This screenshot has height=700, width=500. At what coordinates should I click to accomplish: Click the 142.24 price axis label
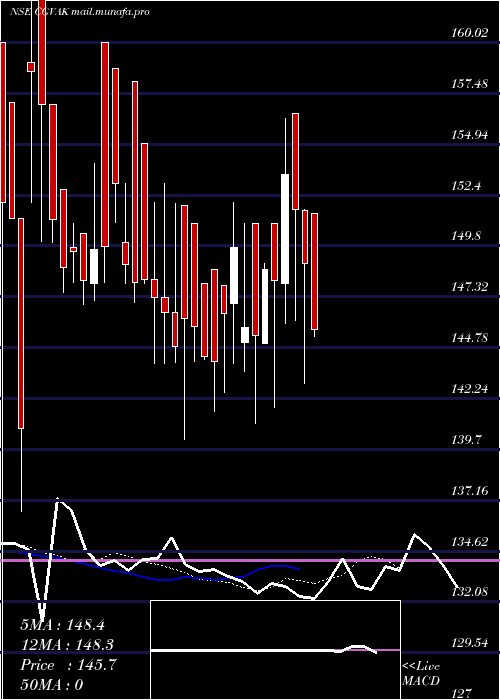(470, 388)
